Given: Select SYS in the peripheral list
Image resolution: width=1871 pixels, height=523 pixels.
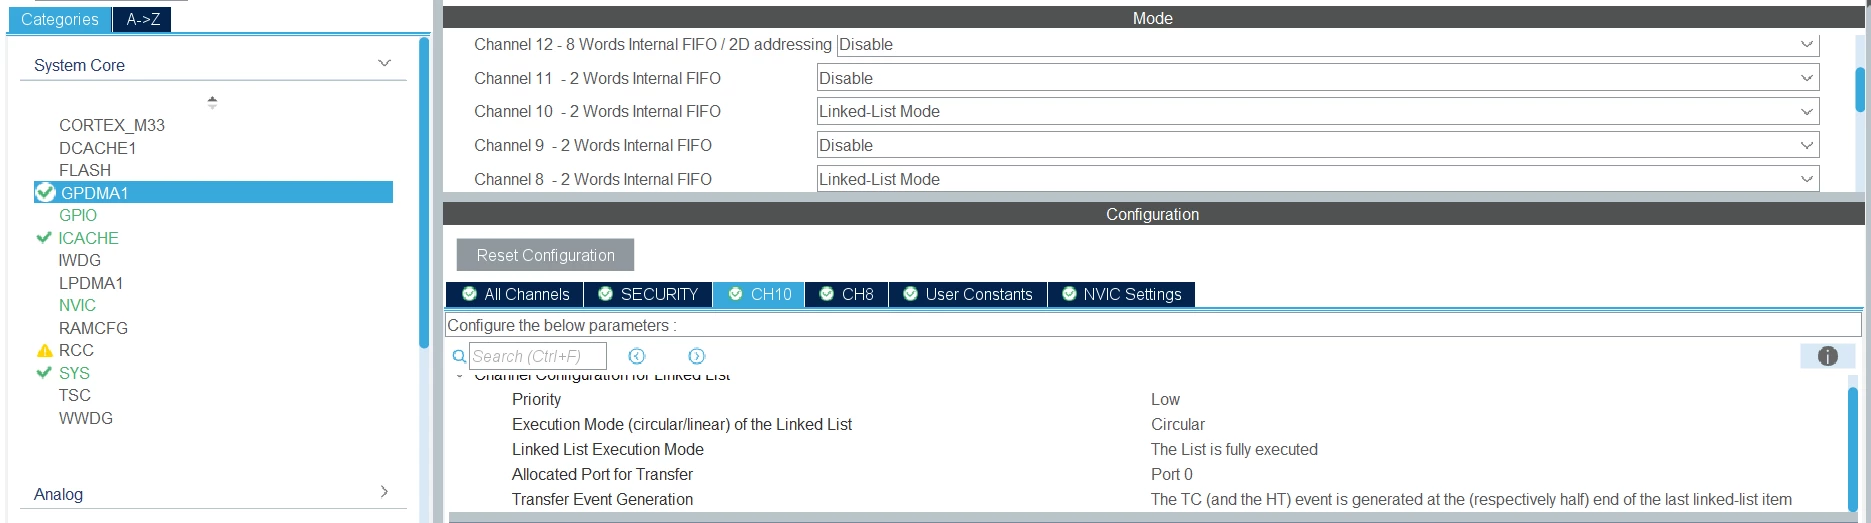Looking at the screenshot, I should (x=74, y=373).
